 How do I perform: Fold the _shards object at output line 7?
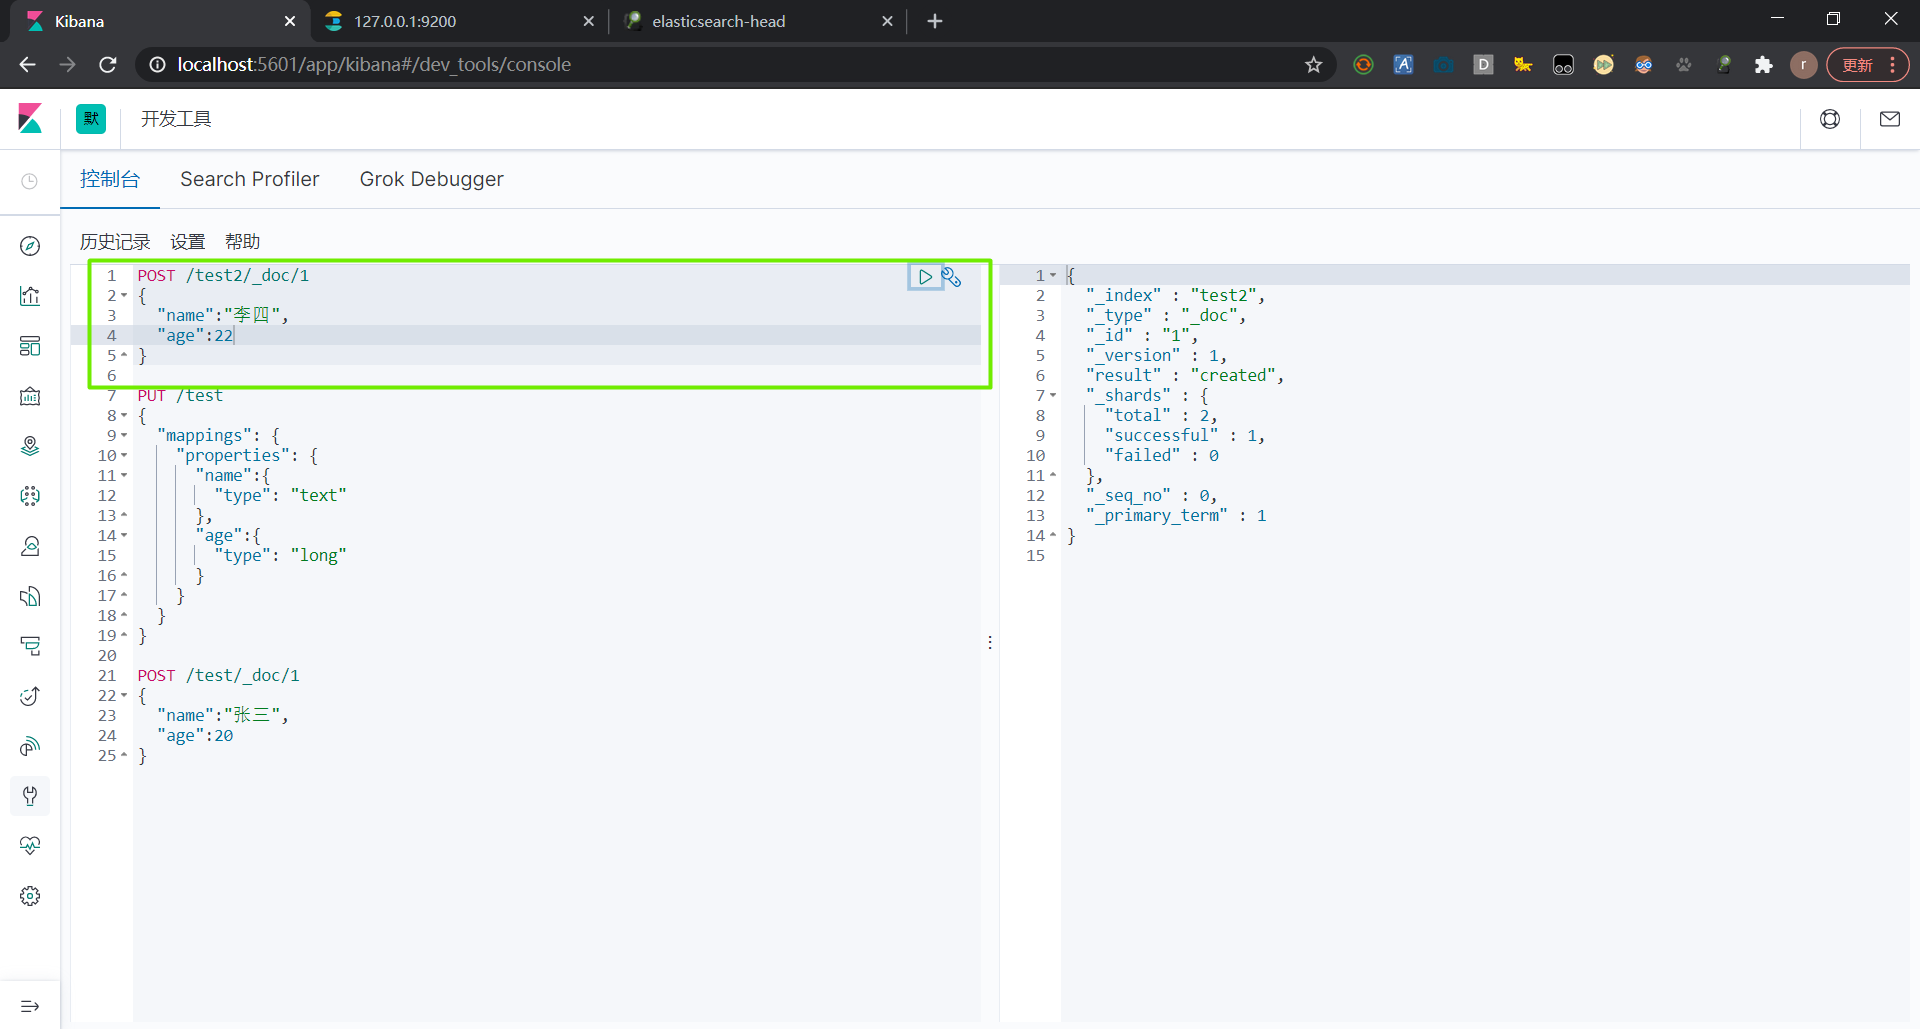[x=1053, y=396]
